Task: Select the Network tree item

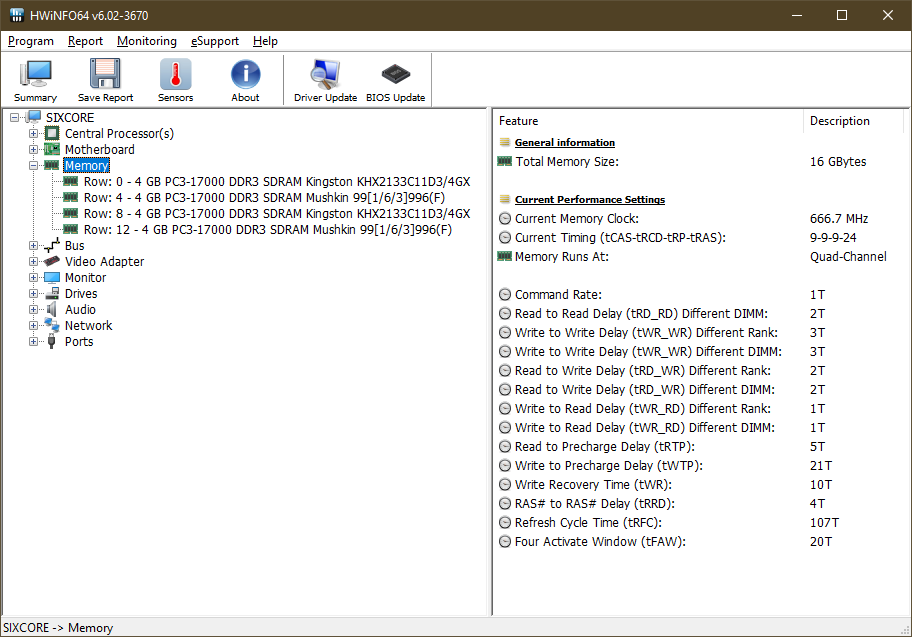Action: 88,325
